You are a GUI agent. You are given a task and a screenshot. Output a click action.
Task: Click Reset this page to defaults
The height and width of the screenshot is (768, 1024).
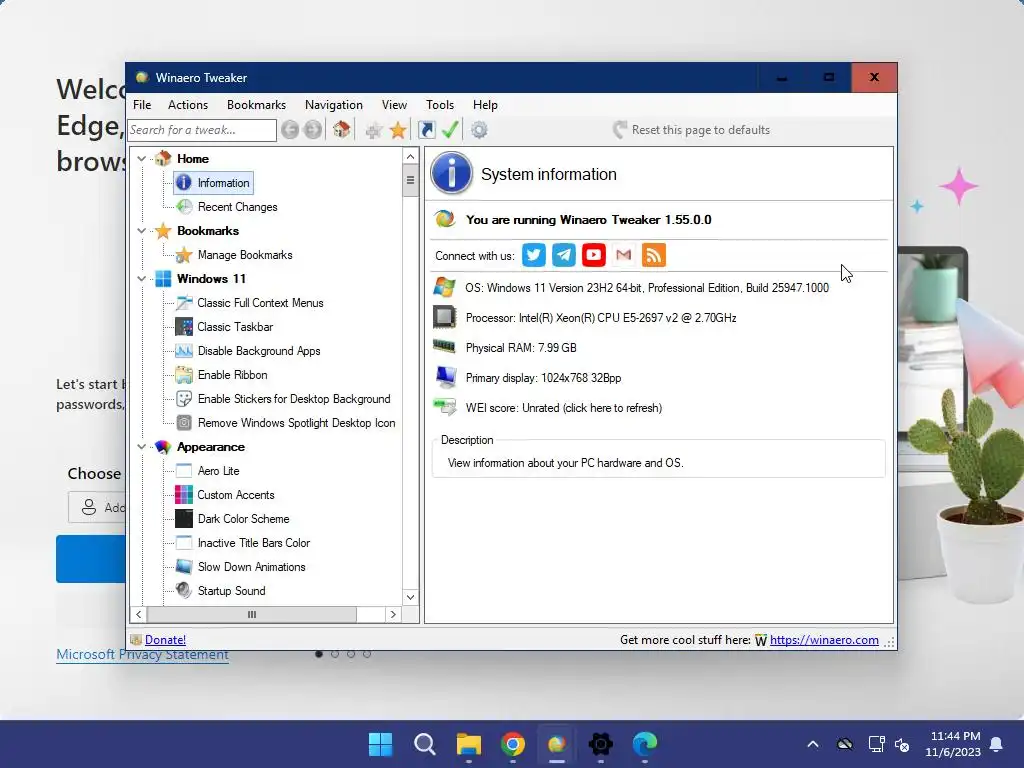[692, 130]
